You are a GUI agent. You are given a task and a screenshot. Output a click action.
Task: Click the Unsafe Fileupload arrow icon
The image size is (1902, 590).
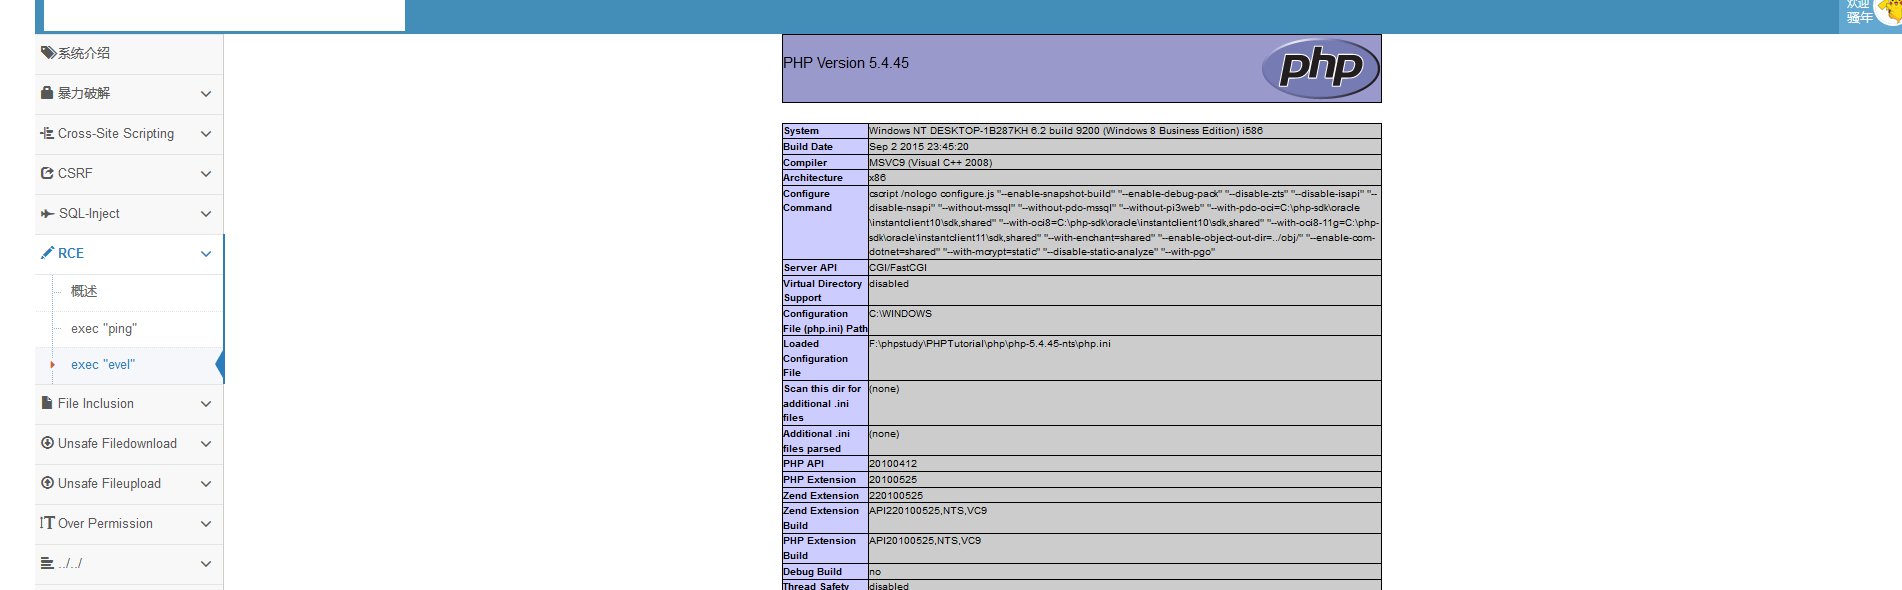tap(47, 483)
